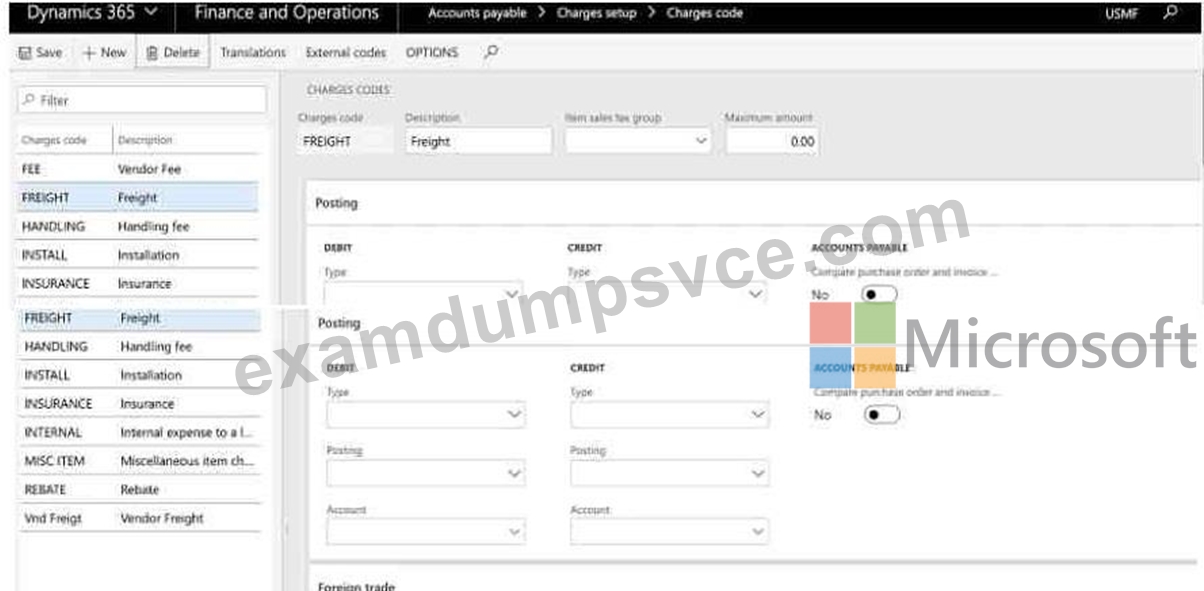Click the Delete trash icon
Image resolution: width=1204 pixels, height=591 pixels.
tap(153, 53)
